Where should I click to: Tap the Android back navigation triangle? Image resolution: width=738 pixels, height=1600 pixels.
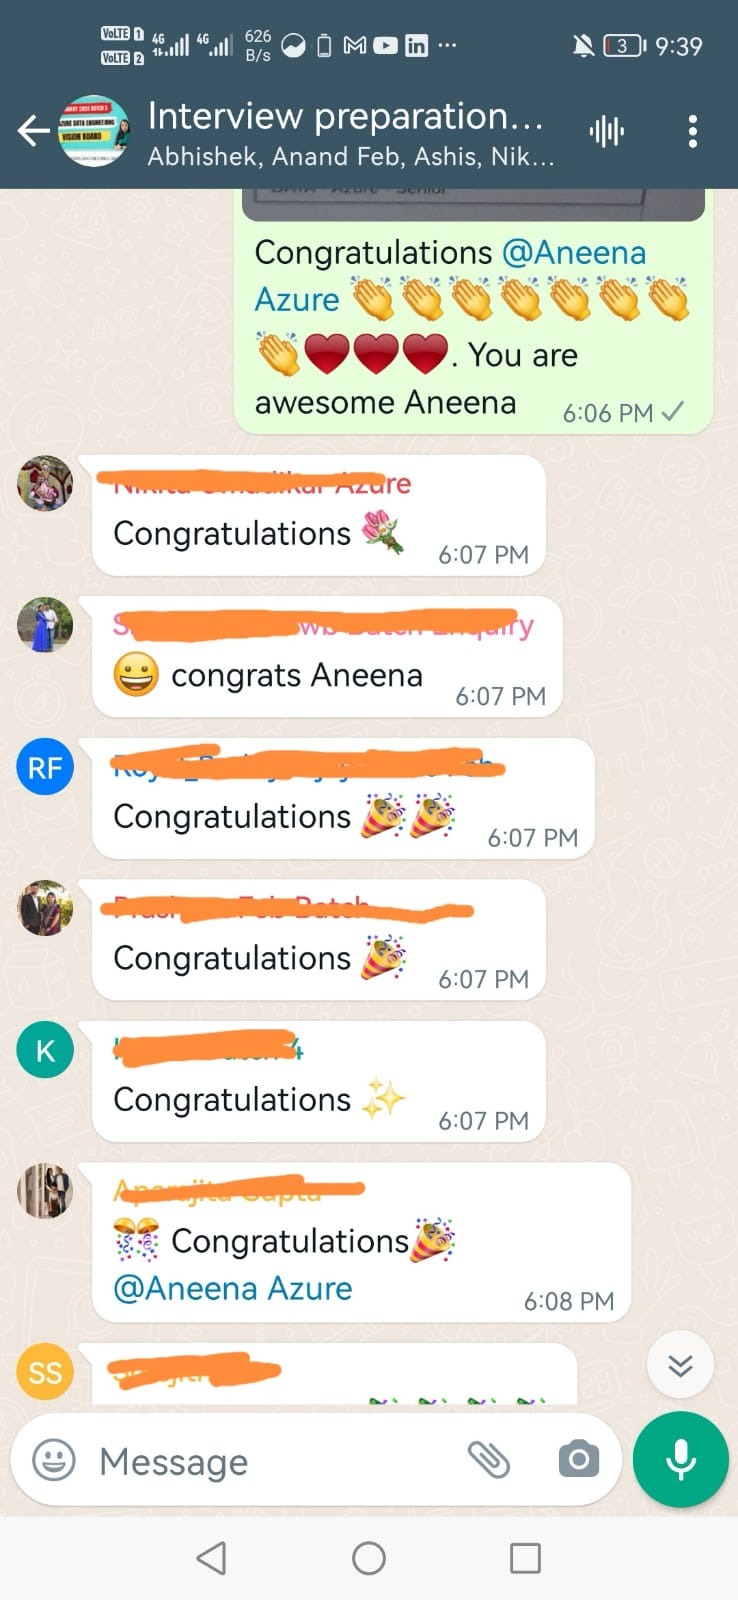pos(211,1557)
